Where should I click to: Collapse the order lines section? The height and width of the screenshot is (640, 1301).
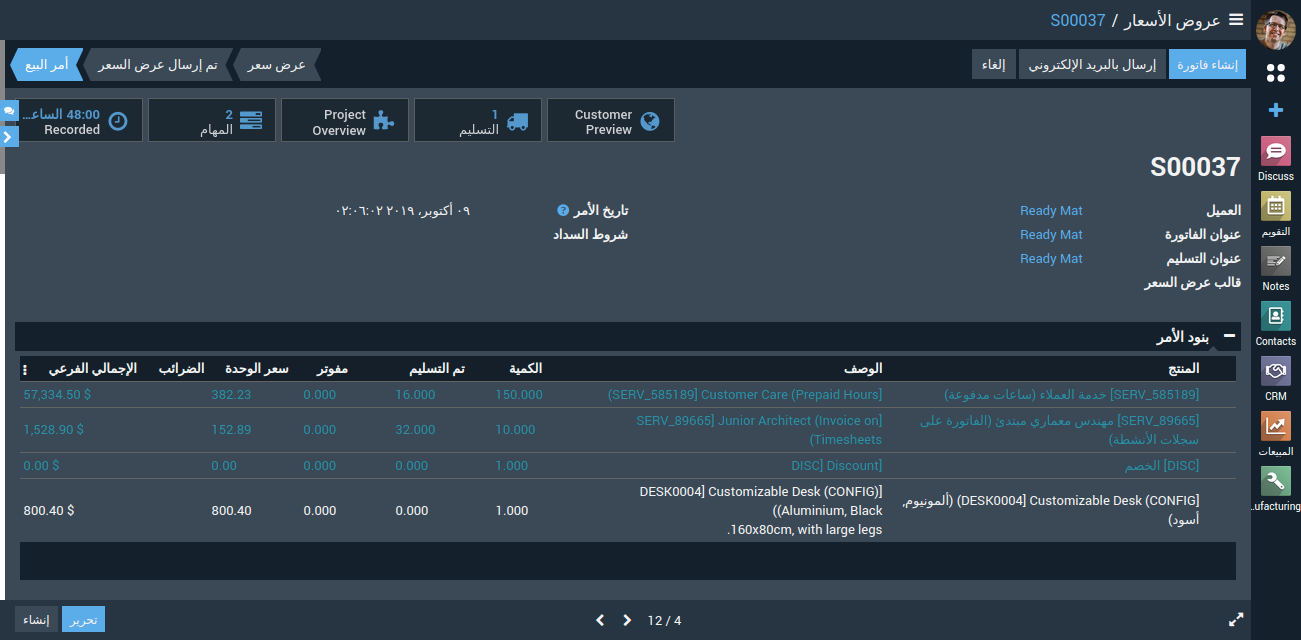[x=1229, y=337]
